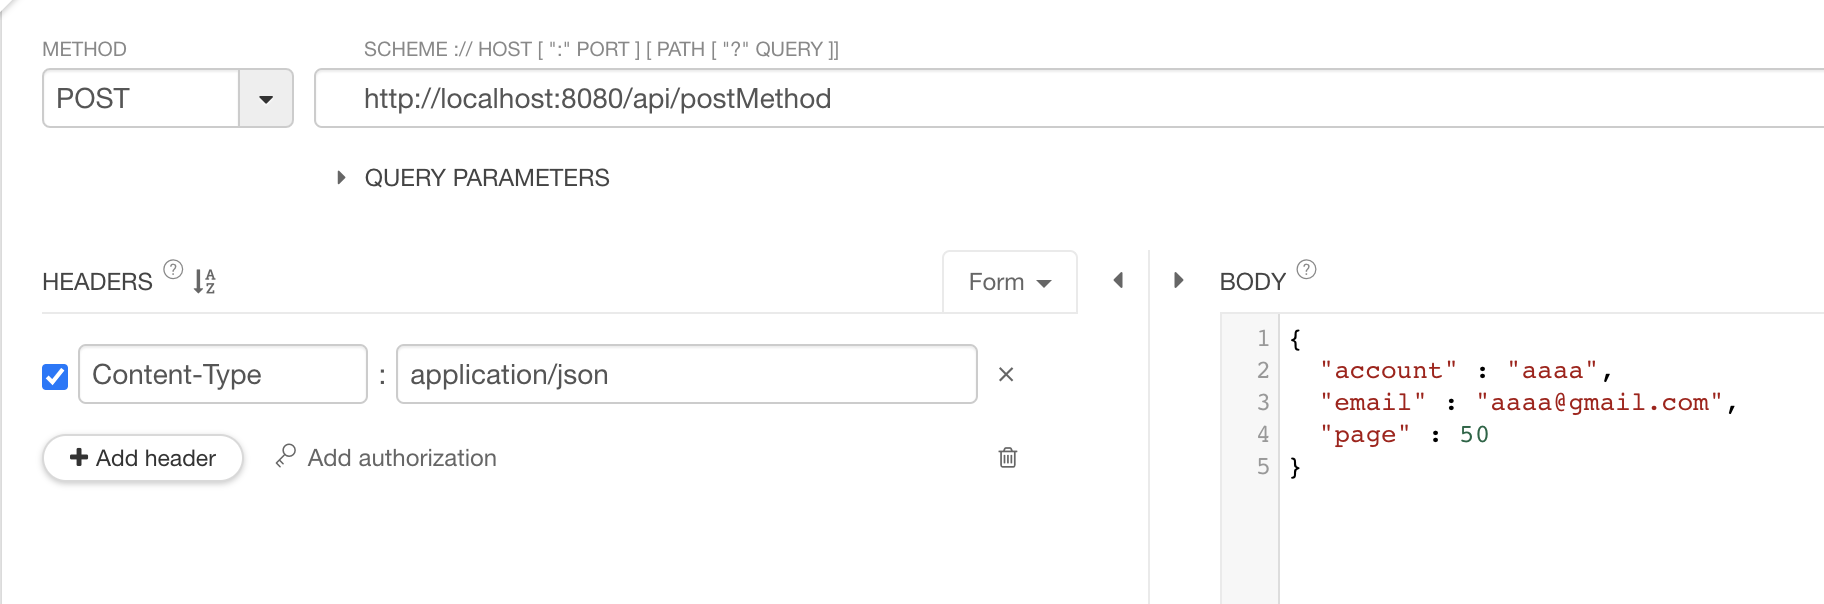Screen dimensions: 1824x604
Task: Open the HTTP method dropdown arrow
Action: (x=266, y=99)
